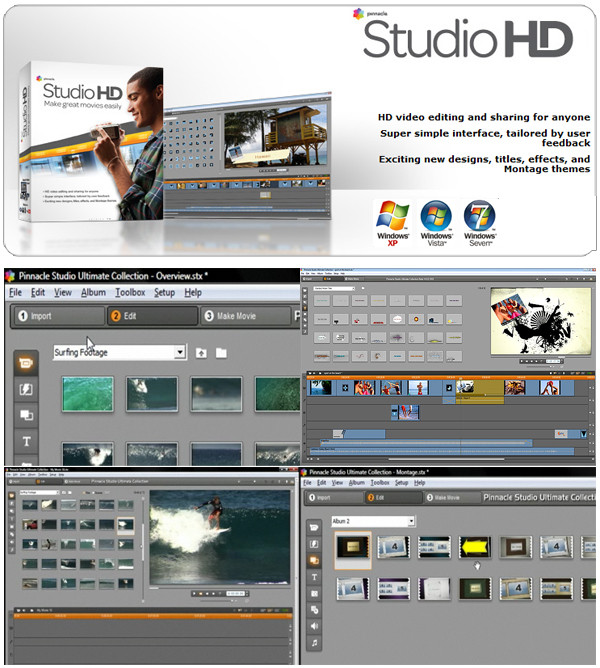Click ink-splatter preview in timeline window
Screen dimensions: 600x668
pyautogui.click(x=540, y=320)
